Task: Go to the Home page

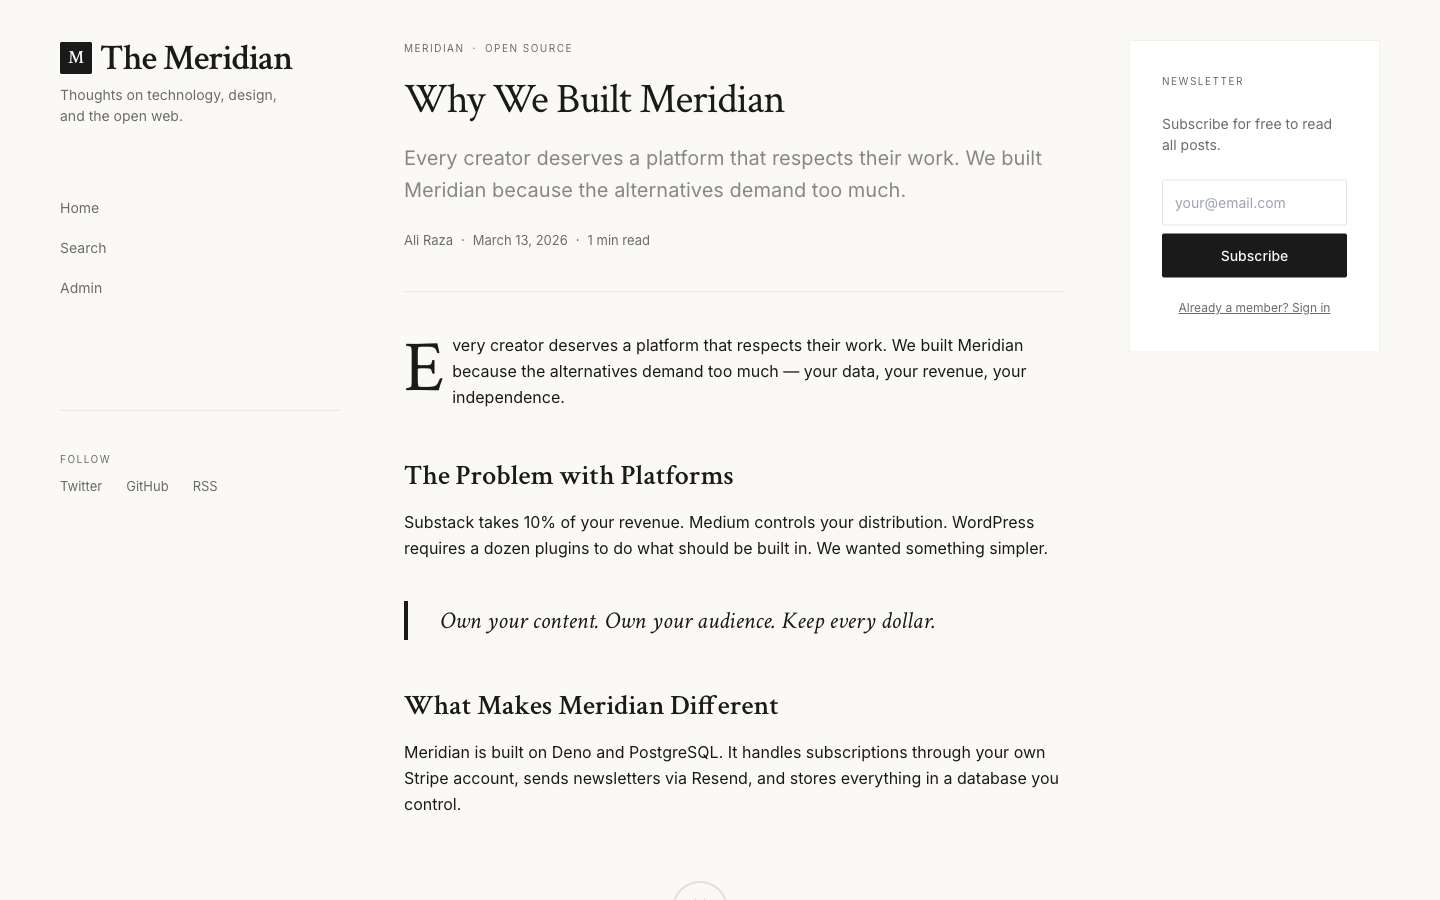Action: [79, 208]
